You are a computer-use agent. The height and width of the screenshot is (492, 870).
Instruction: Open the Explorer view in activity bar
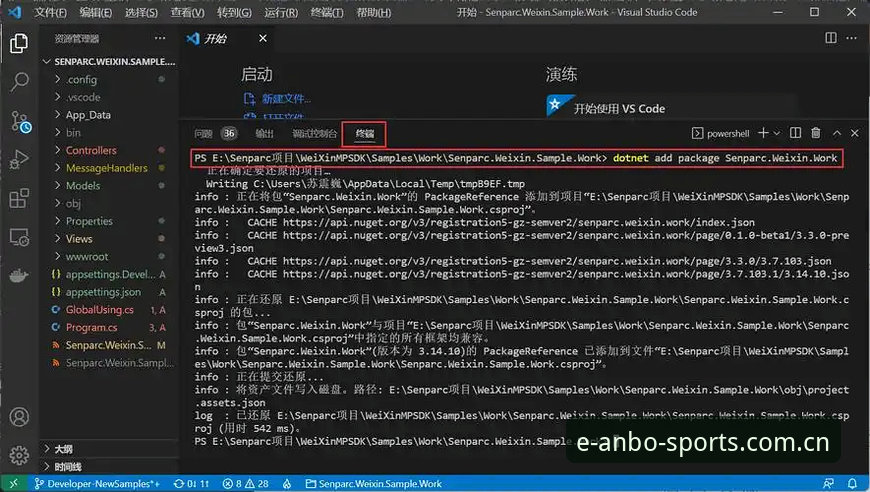click(19, 43)
